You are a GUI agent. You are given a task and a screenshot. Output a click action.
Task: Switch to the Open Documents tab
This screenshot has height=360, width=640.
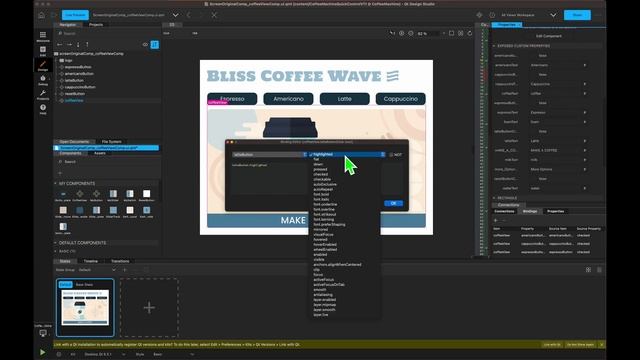point(74,142)
